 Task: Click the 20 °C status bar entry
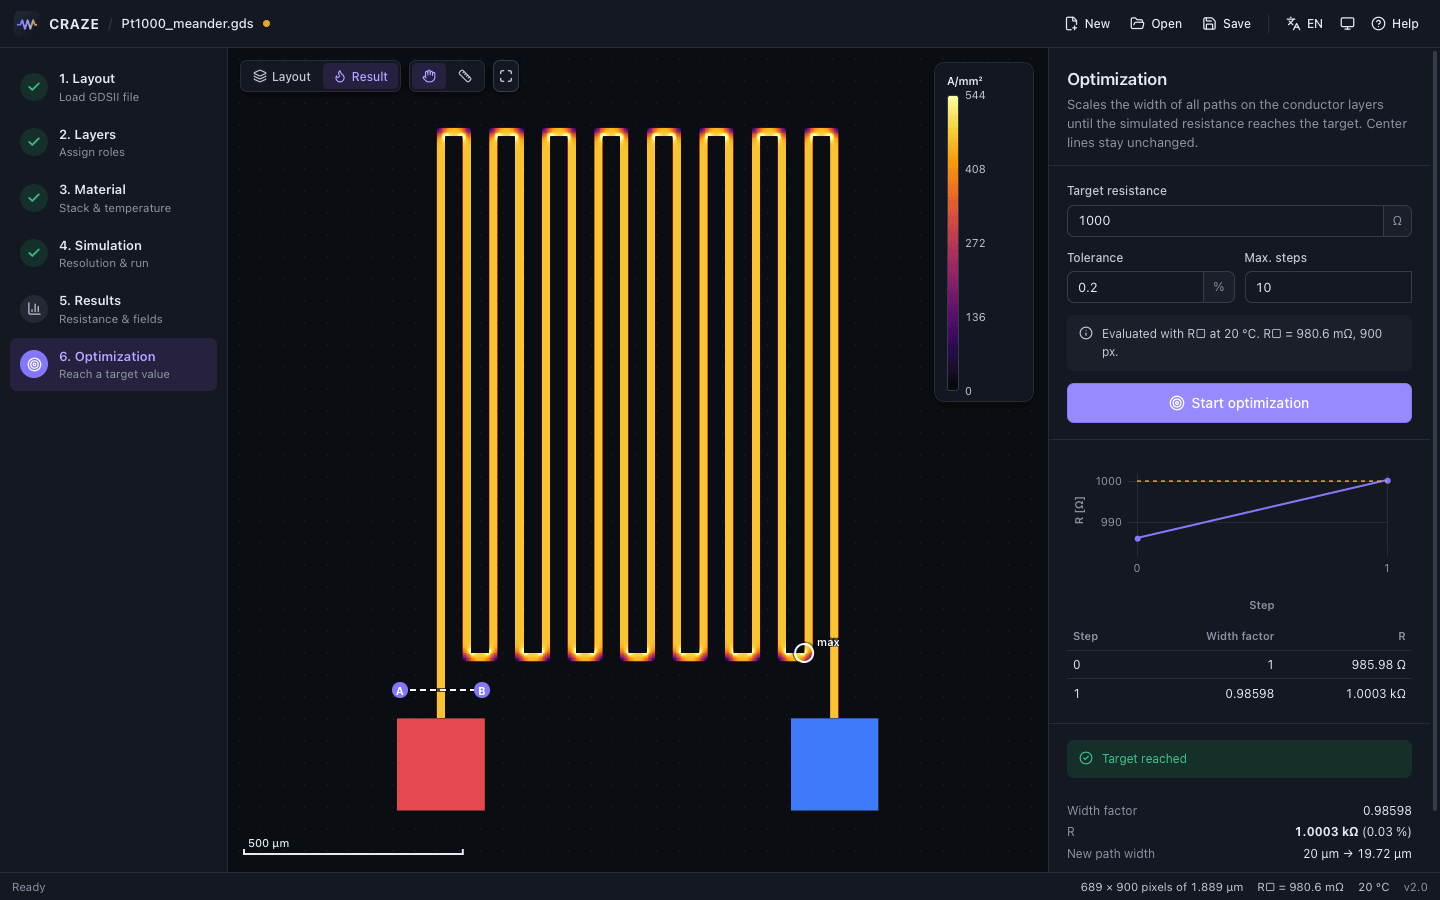tap(1373, 887)
